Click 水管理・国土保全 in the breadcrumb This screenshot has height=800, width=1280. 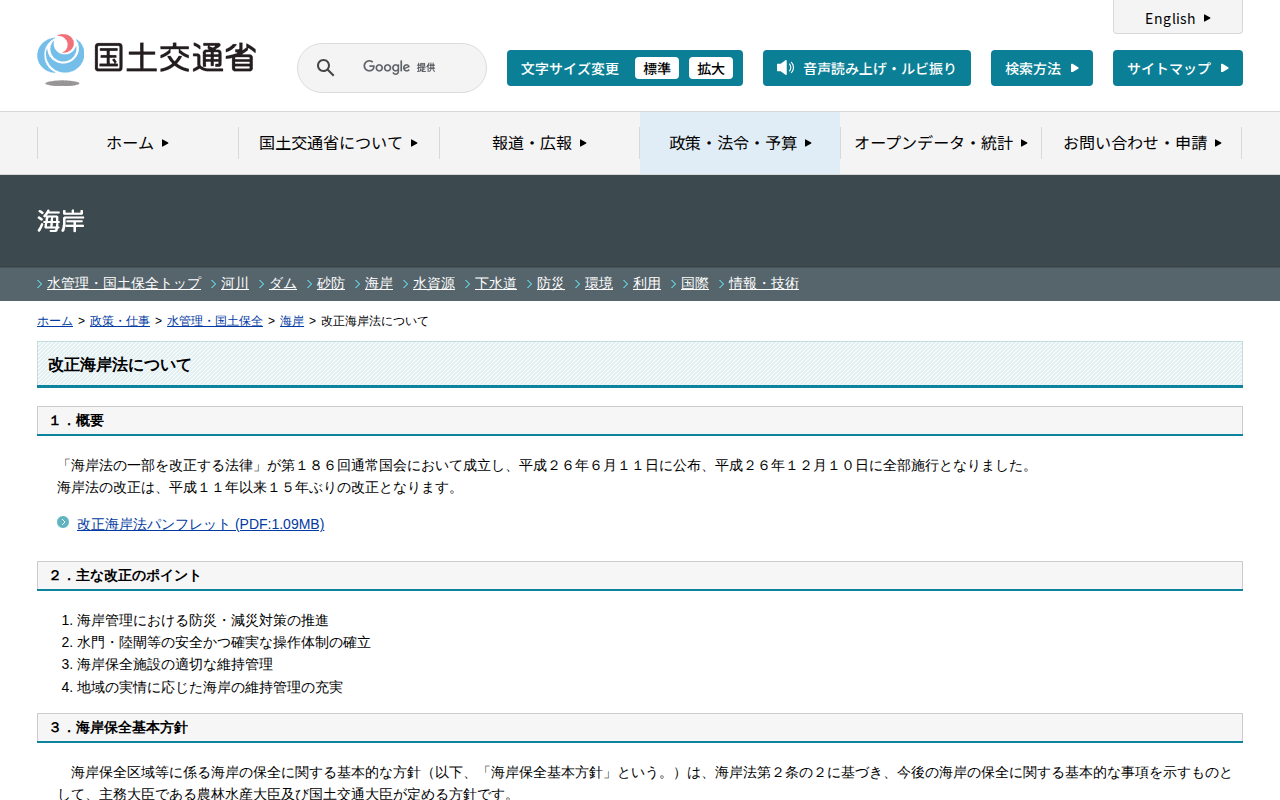215,321
